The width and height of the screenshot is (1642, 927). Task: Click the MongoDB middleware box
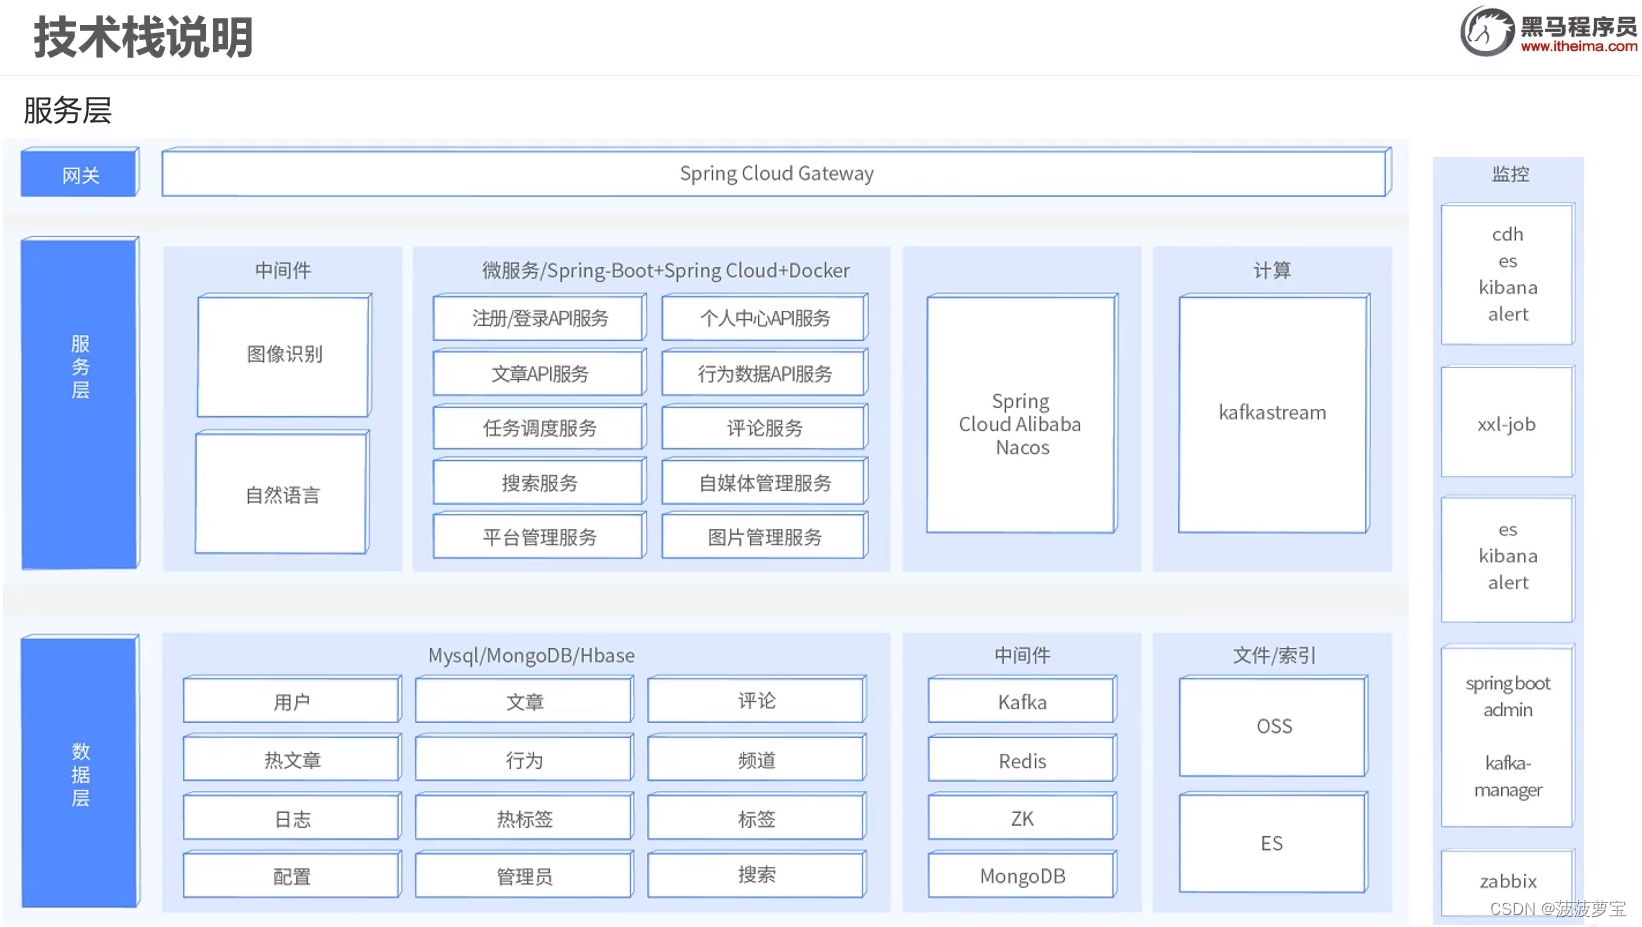pos(1022,875)
